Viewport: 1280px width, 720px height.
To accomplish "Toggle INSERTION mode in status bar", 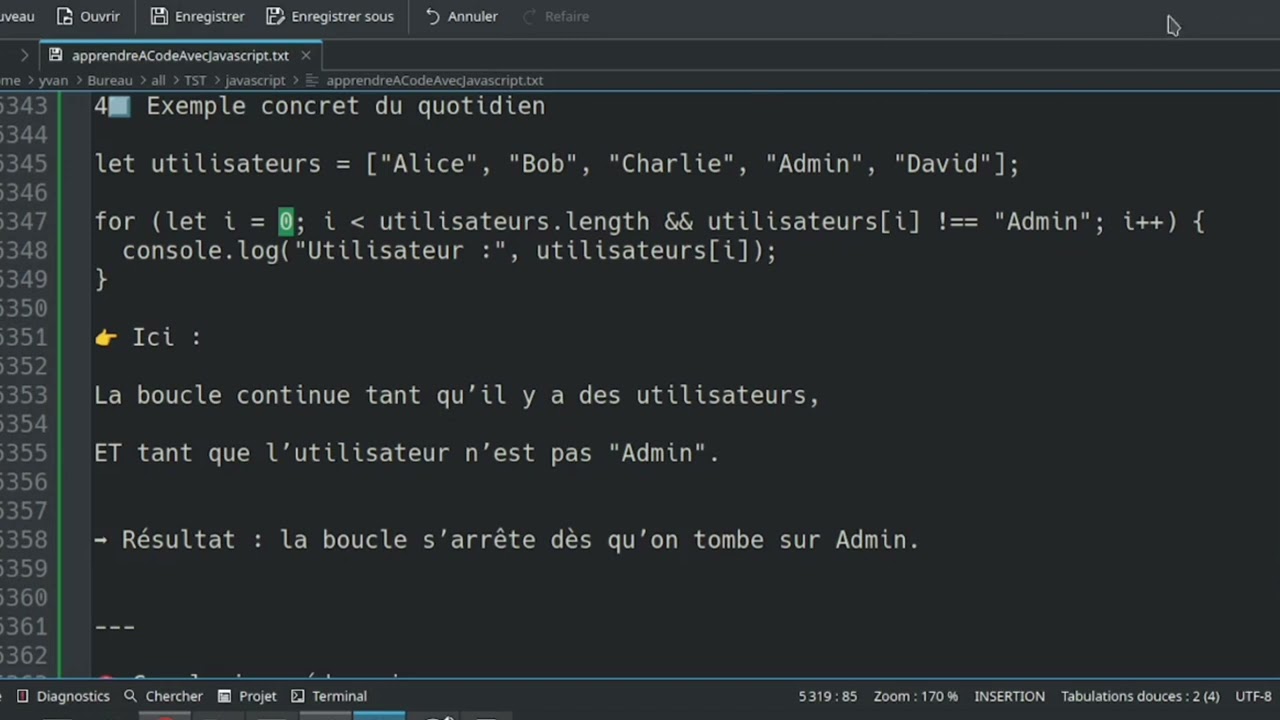I will [1009, 696].
